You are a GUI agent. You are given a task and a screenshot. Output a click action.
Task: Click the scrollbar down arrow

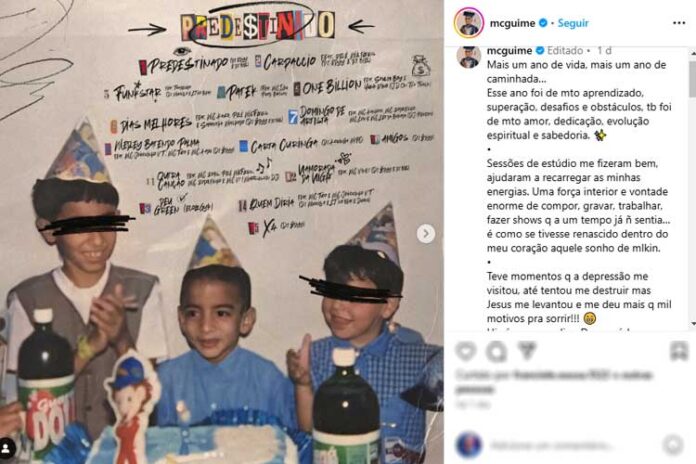tap(693, 325)
